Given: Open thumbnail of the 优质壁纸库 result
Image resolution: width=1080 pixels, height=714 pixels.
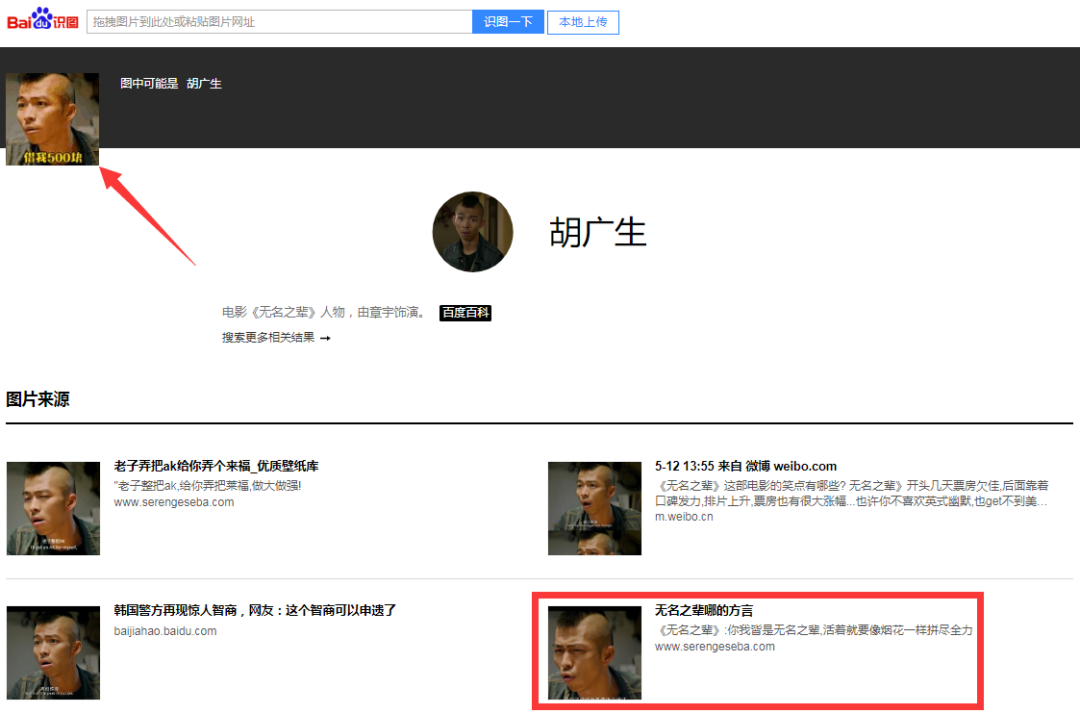Looking at the screenshot, I should [x=53, y=508].
